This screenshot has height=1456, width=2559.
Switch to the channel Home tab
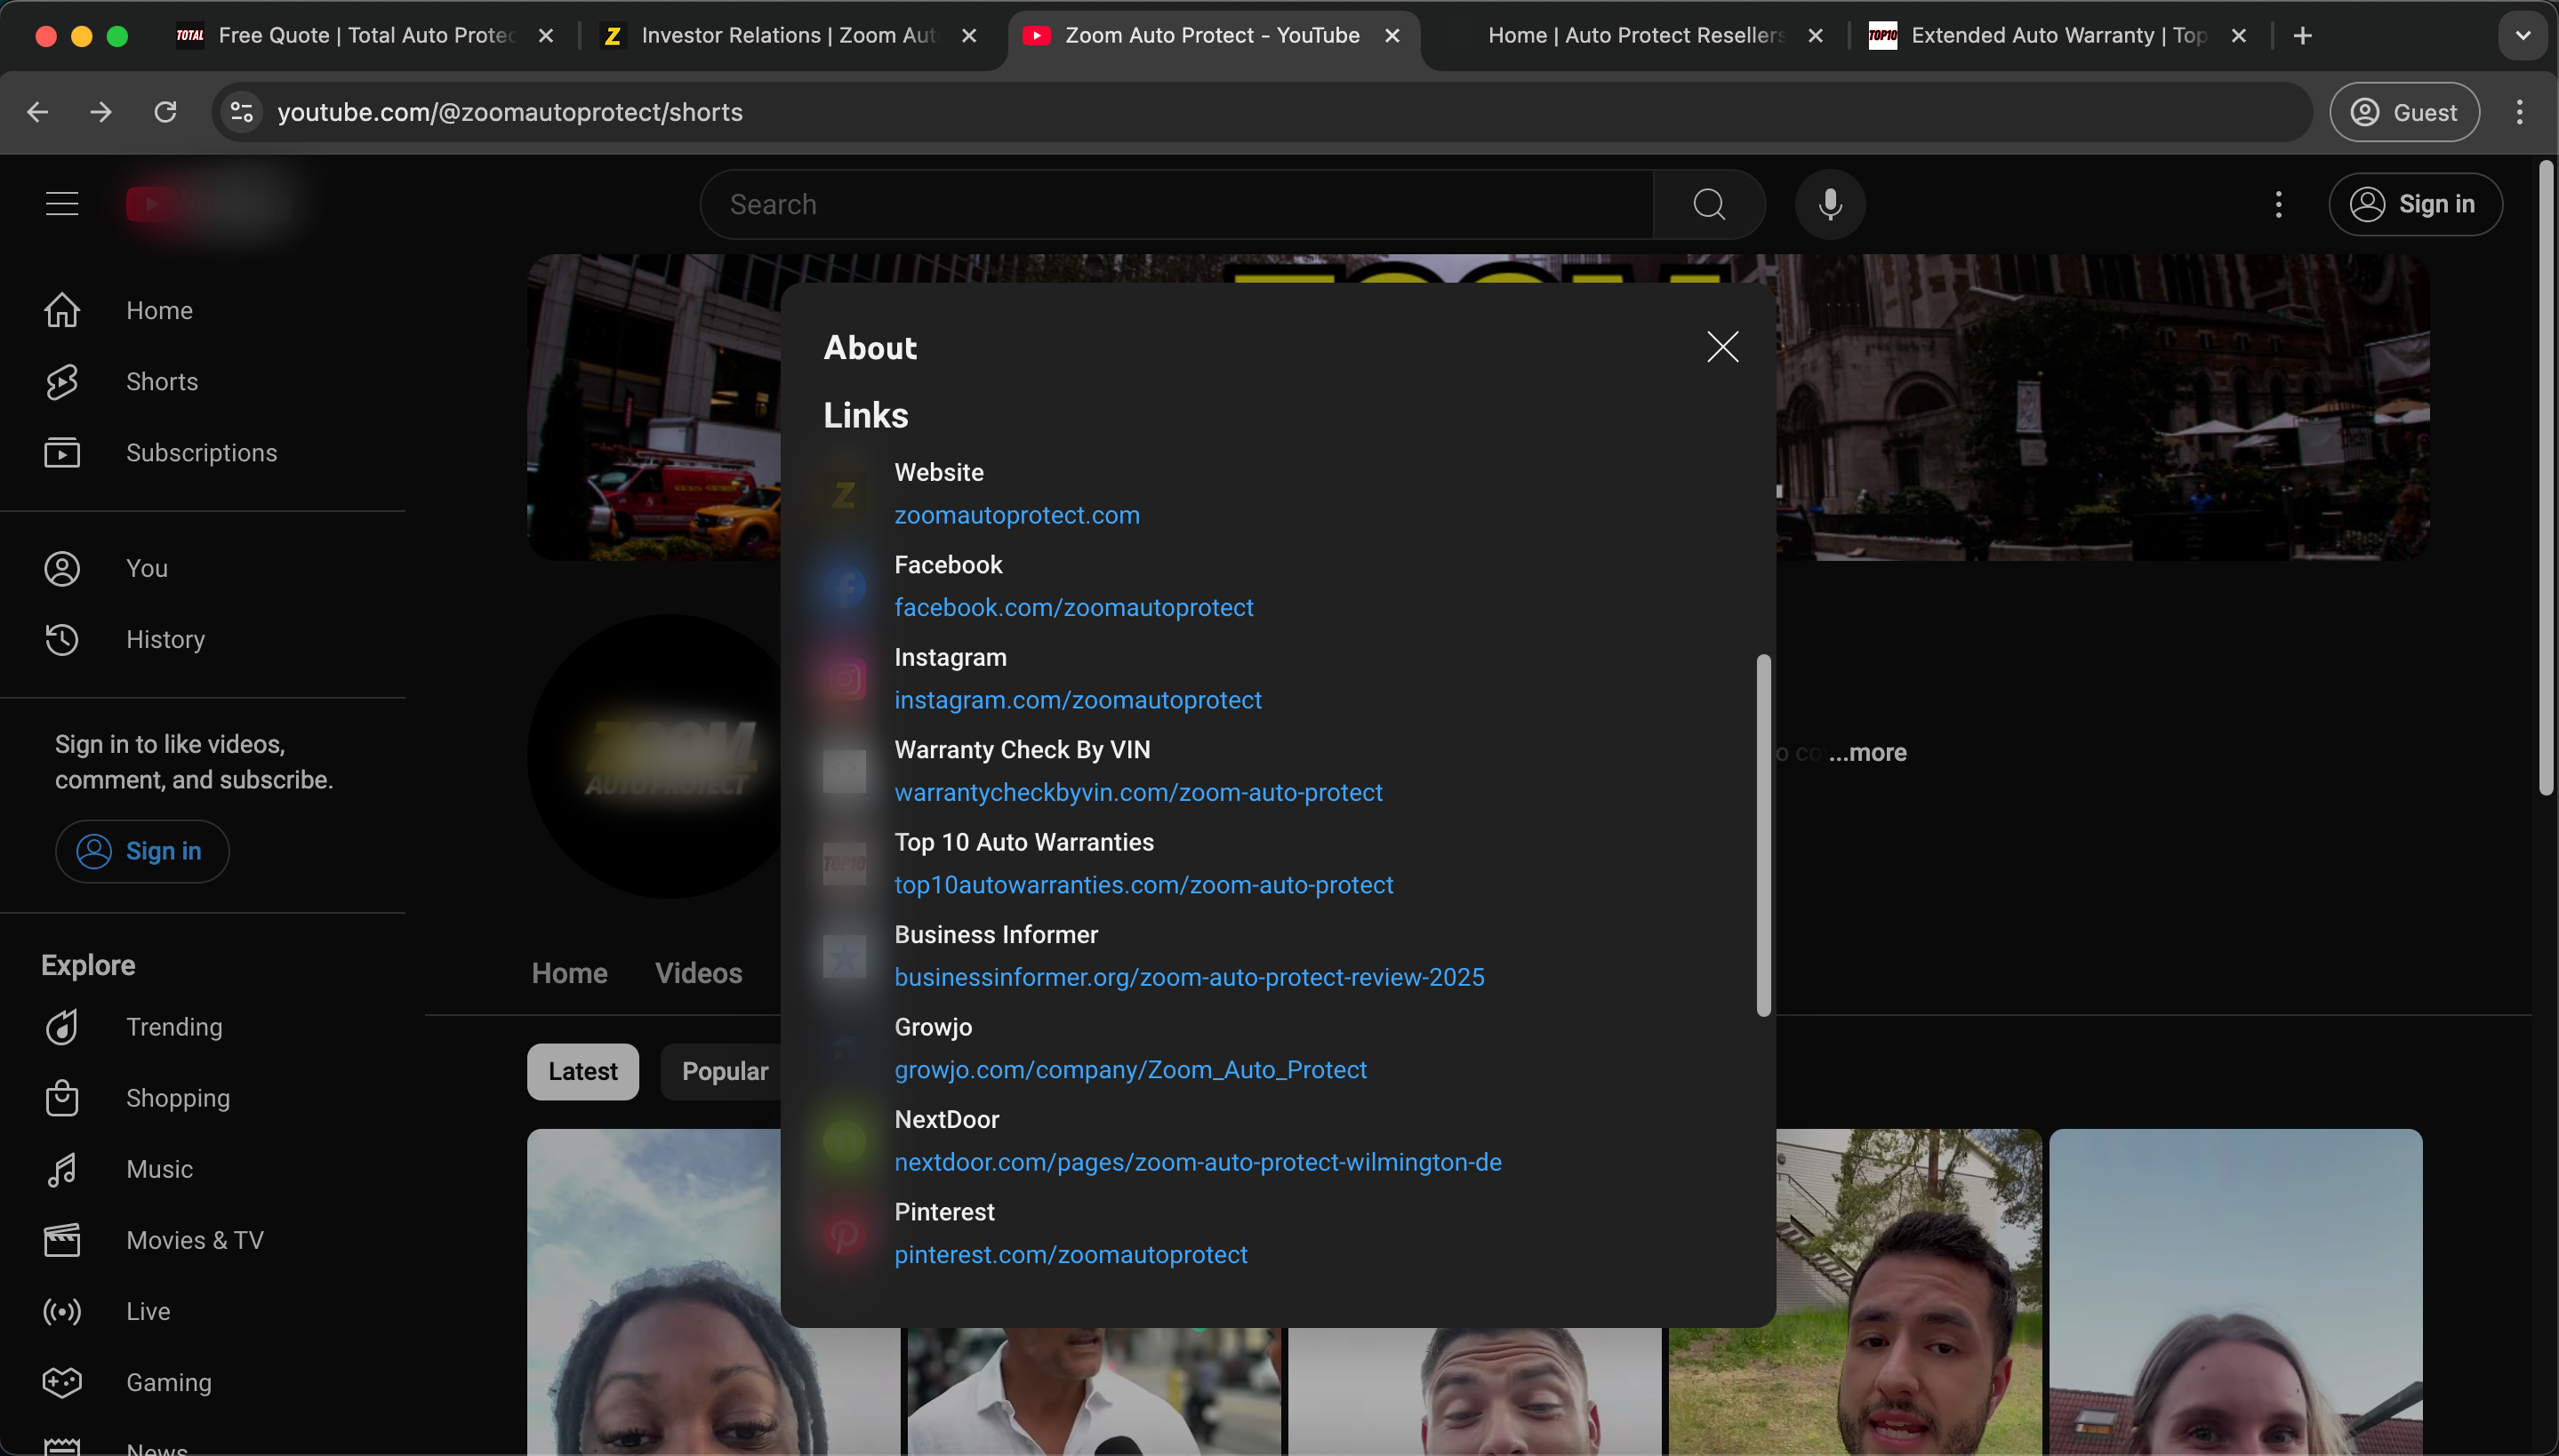pos(569,973)
